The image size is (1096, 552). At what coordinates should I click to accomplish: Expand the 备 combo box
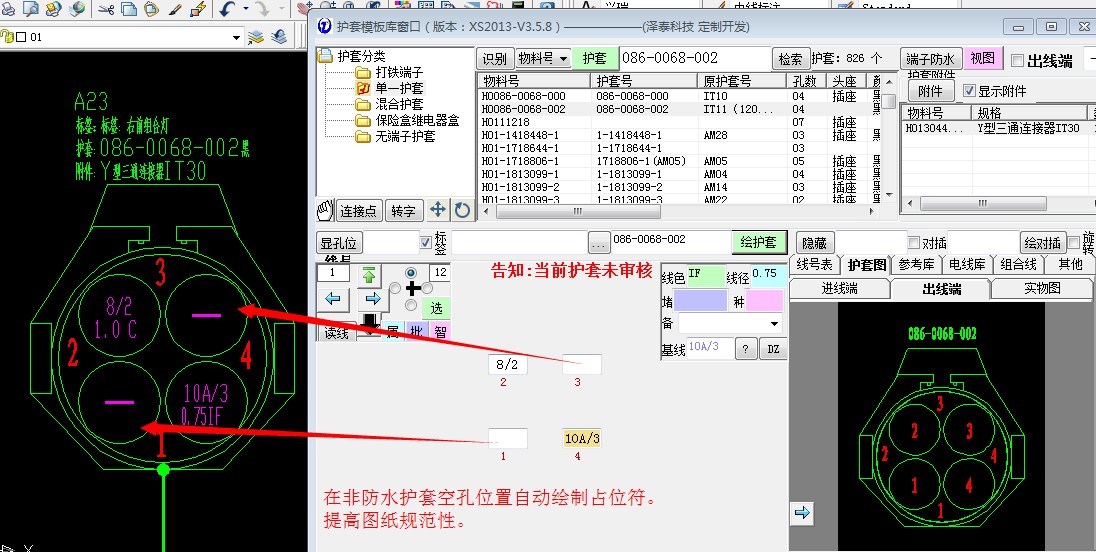(774, 324)
